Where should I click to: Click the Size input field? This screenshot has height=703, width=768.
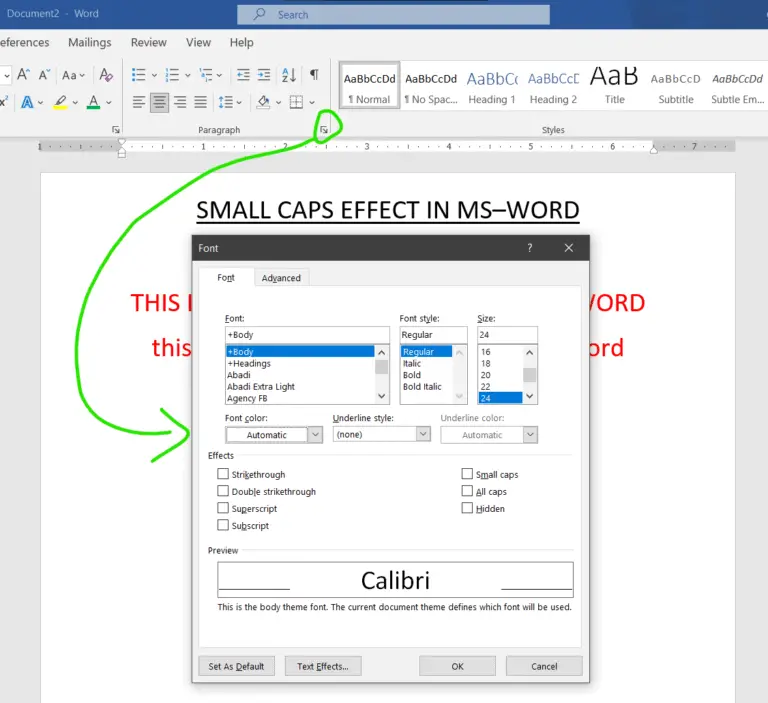(x=507, y=335)
